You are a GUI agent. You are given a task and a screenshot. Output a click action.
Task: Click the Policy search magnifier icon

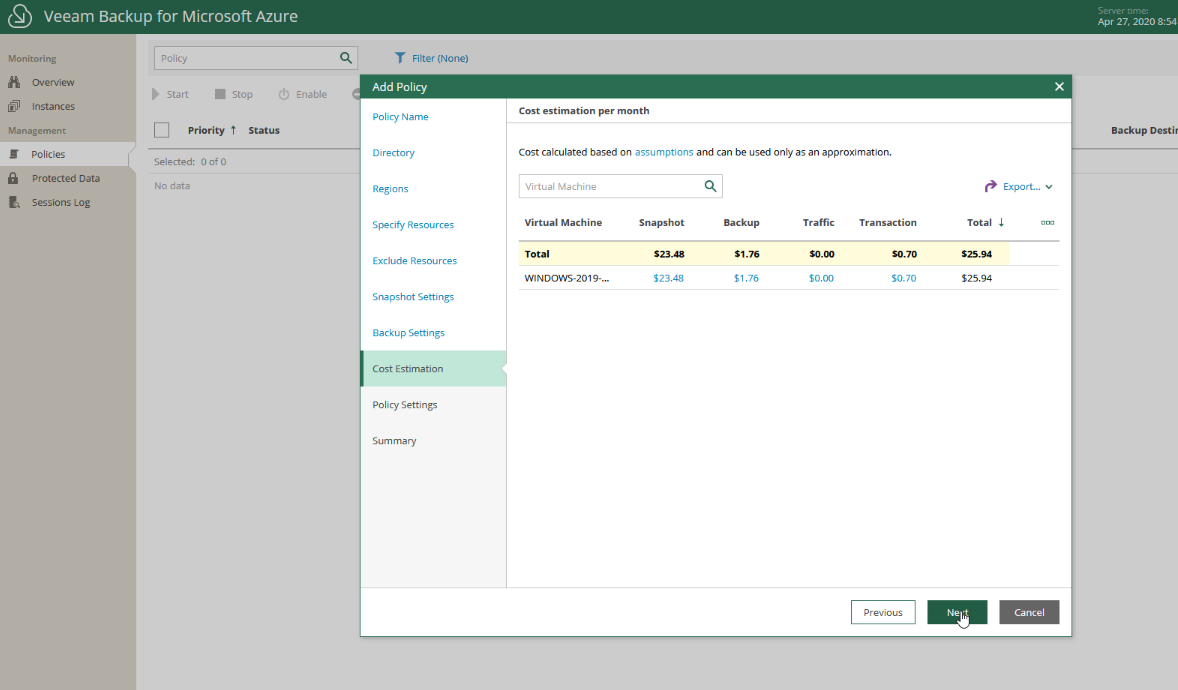pyautogui.click(x=346, y=58)
